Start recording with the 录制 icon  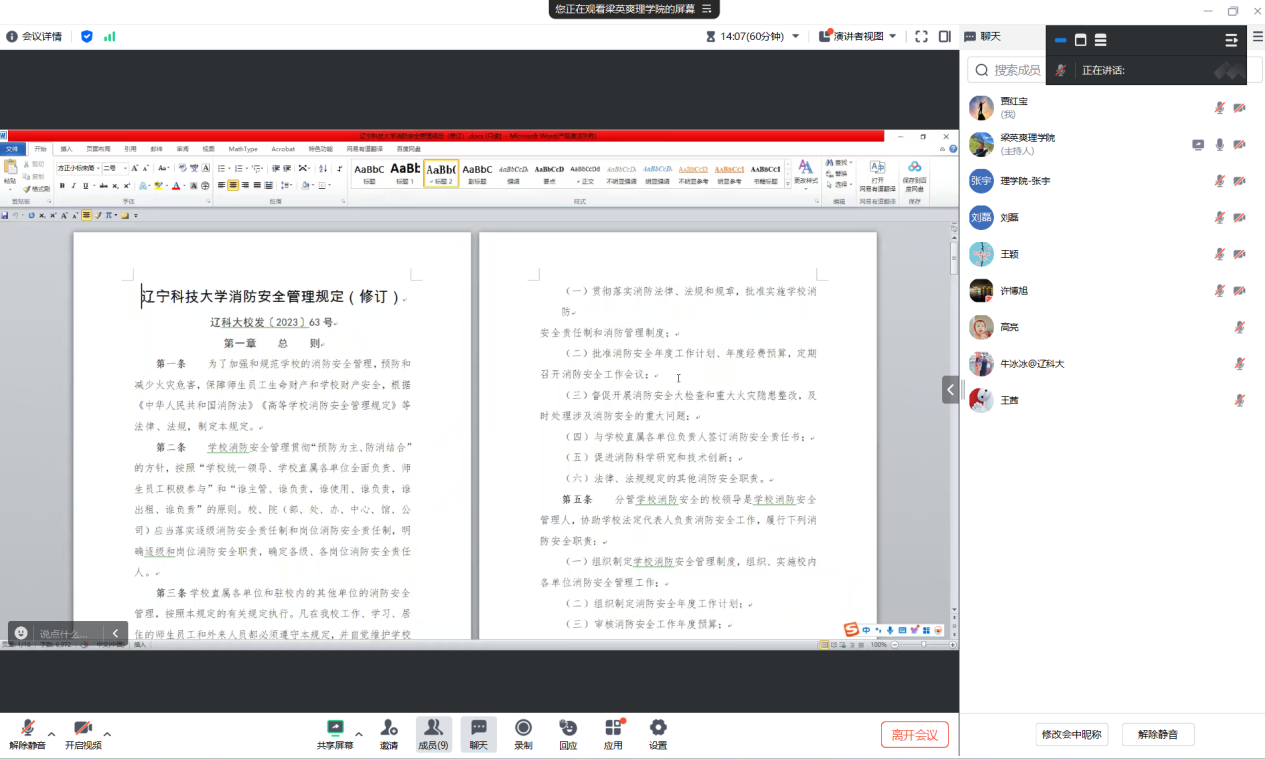(x=523, y=728)
